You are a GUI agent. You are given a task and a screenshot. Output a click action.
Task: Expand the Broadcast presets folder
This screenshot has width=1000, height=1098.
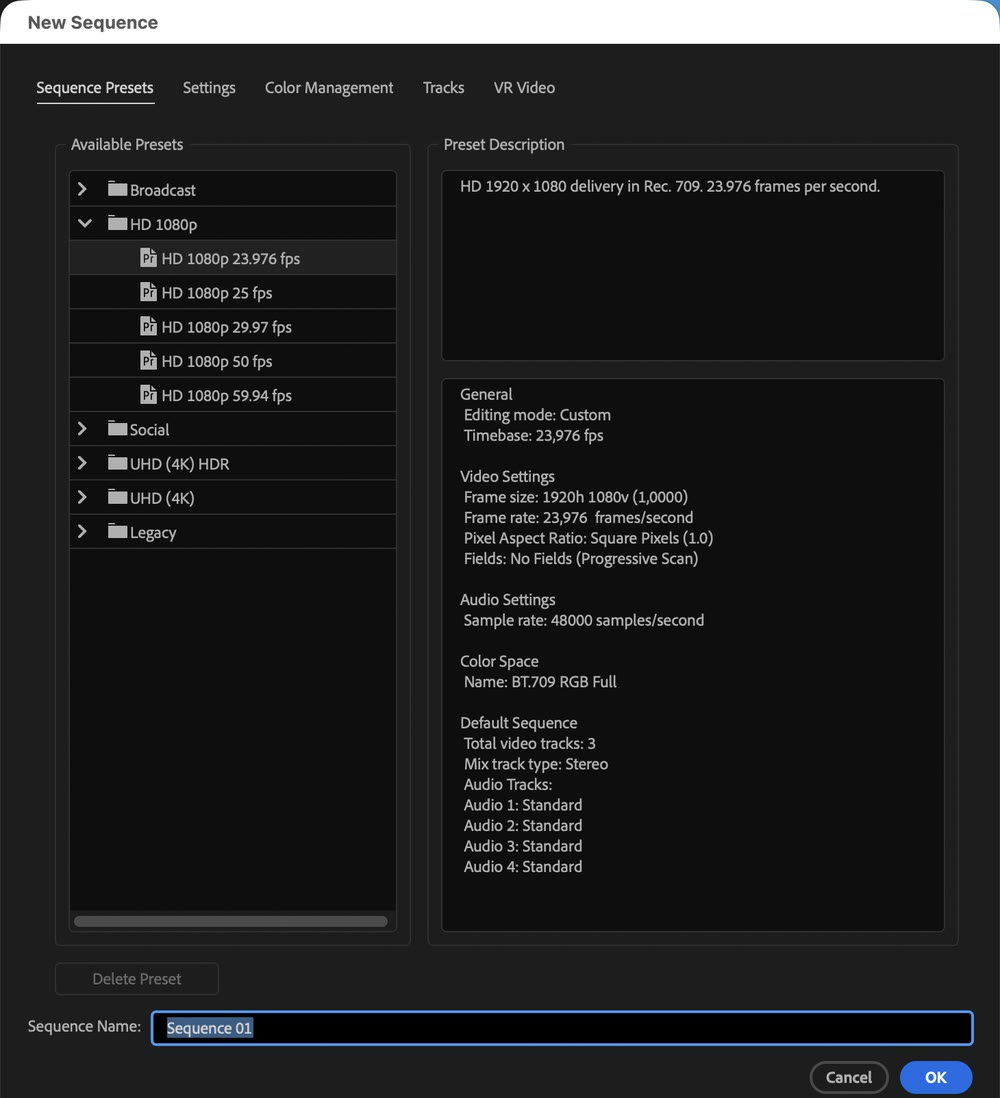[83, 189]
